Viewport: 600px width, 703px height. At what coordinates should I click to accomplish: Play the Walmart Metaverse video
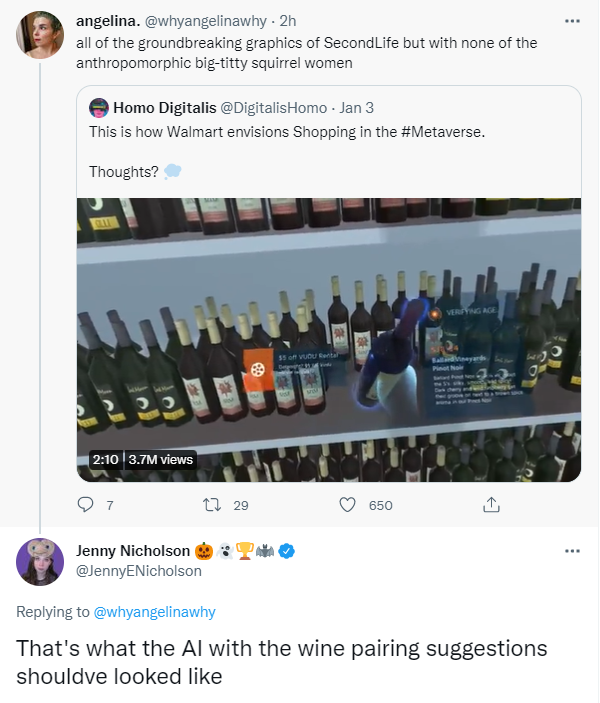329,339
